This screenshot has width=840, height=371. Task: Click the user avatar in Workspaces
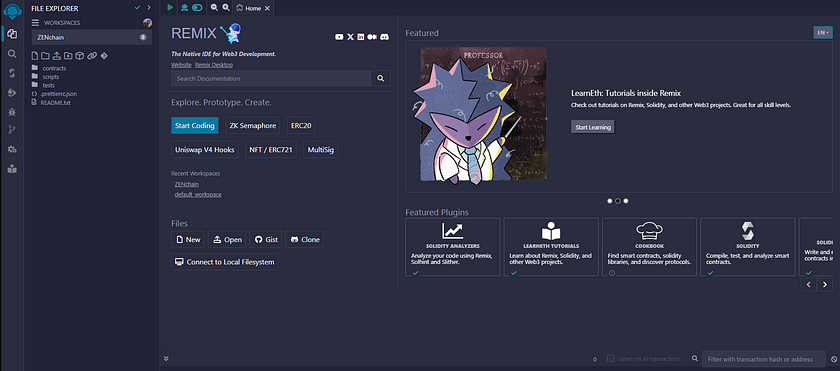coord(147,23)
